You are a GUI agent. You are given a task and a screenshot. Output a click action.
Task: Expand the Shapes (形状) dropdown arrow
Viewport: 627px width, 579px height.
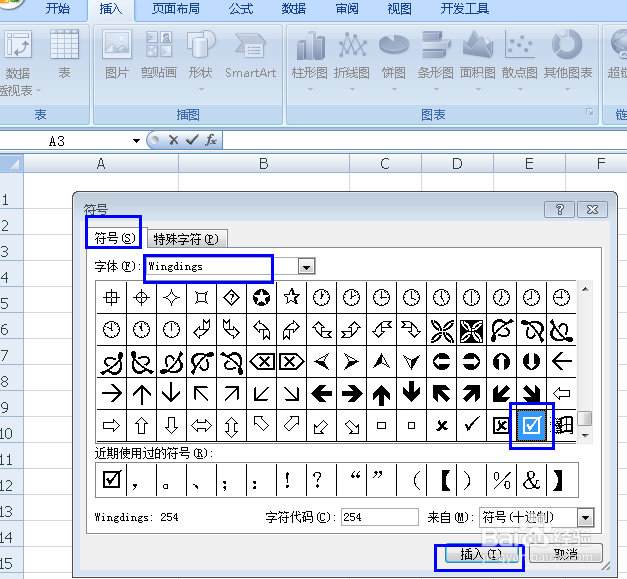coord(201,90)
